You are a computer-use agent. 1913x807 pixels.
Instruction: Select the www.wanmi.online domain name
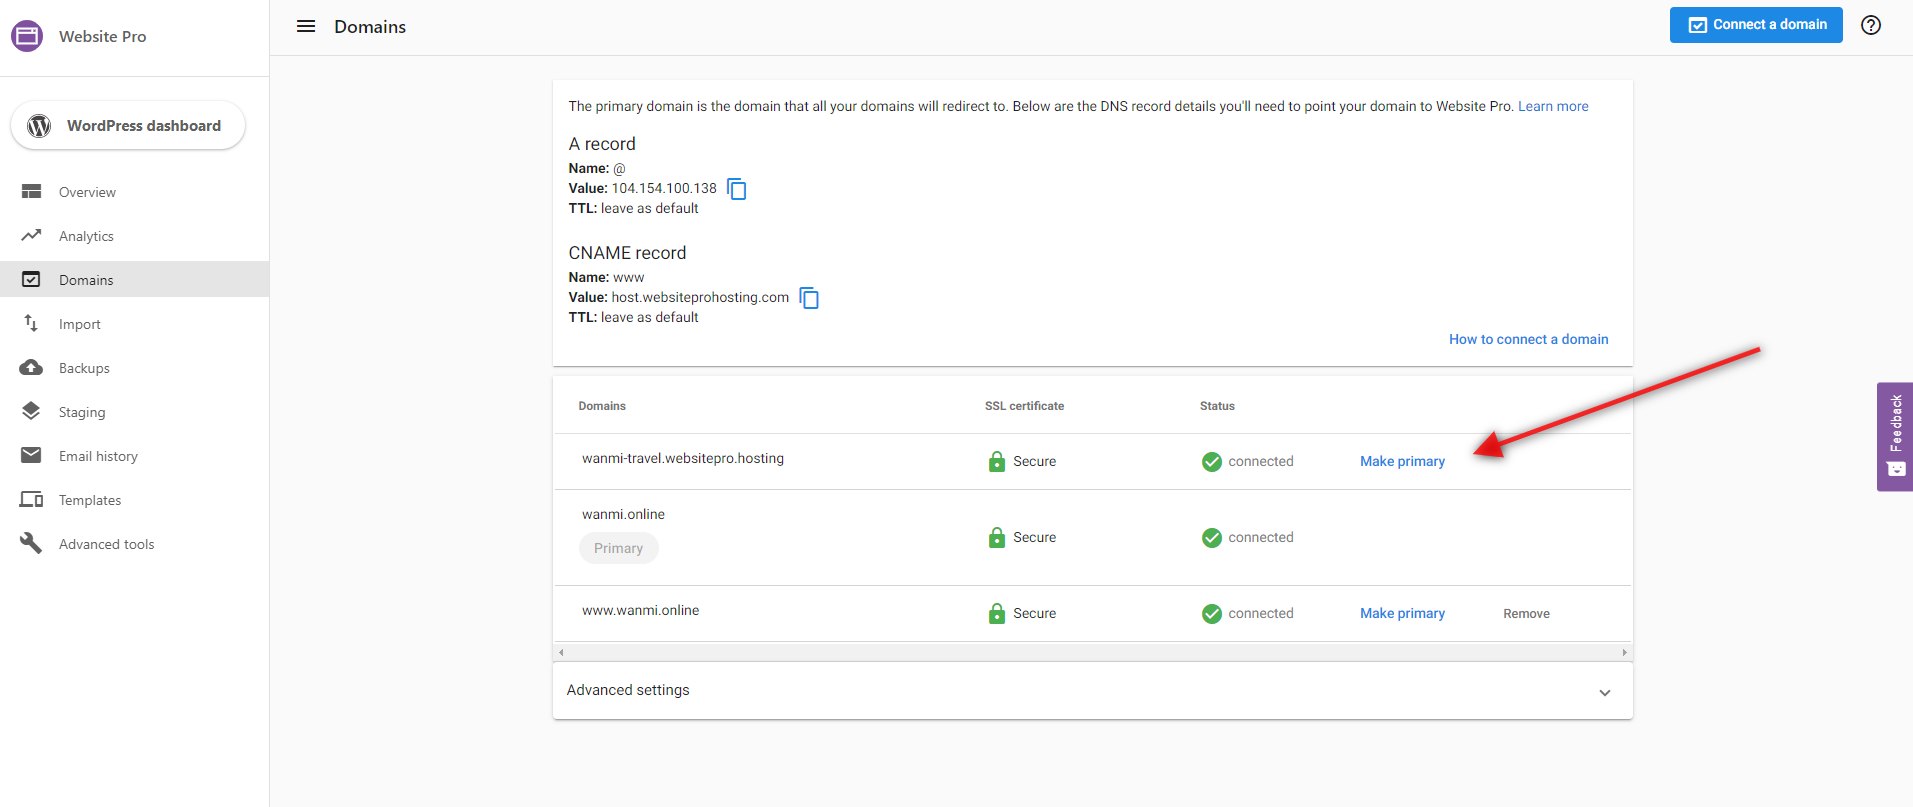click(640, 610)
